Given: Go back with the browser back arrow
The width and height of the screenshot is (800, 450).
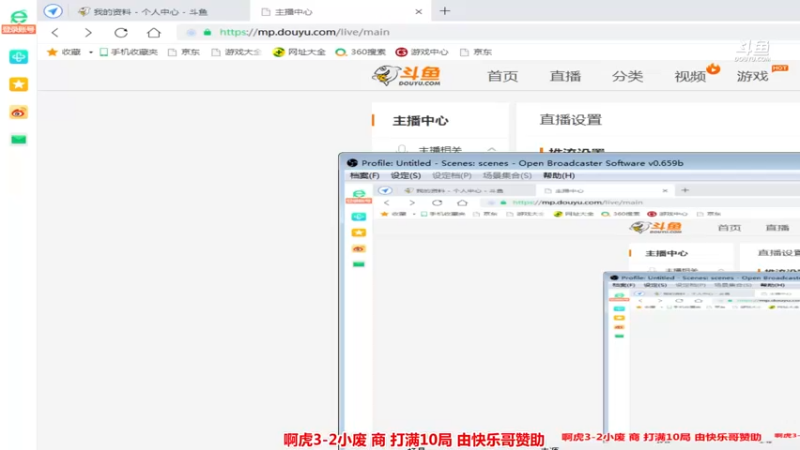Looking at the screenshot, I should 55,33.
